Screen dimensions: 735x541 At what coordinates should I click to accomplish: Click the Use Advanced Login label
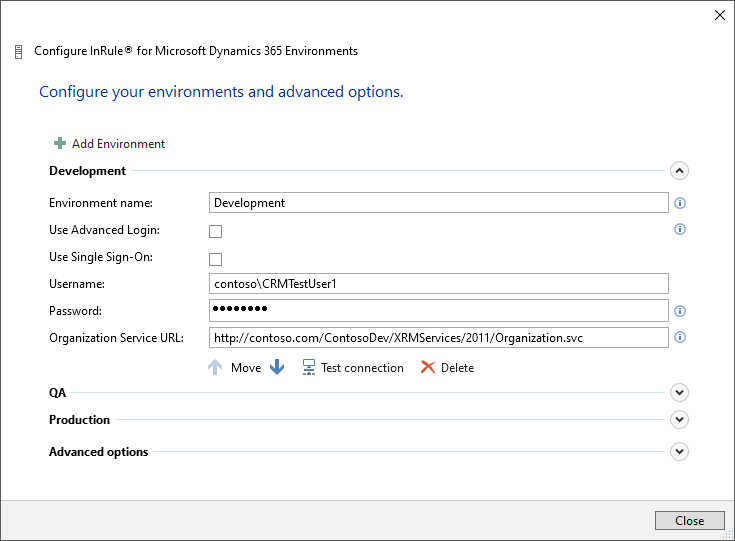[105, 230]
